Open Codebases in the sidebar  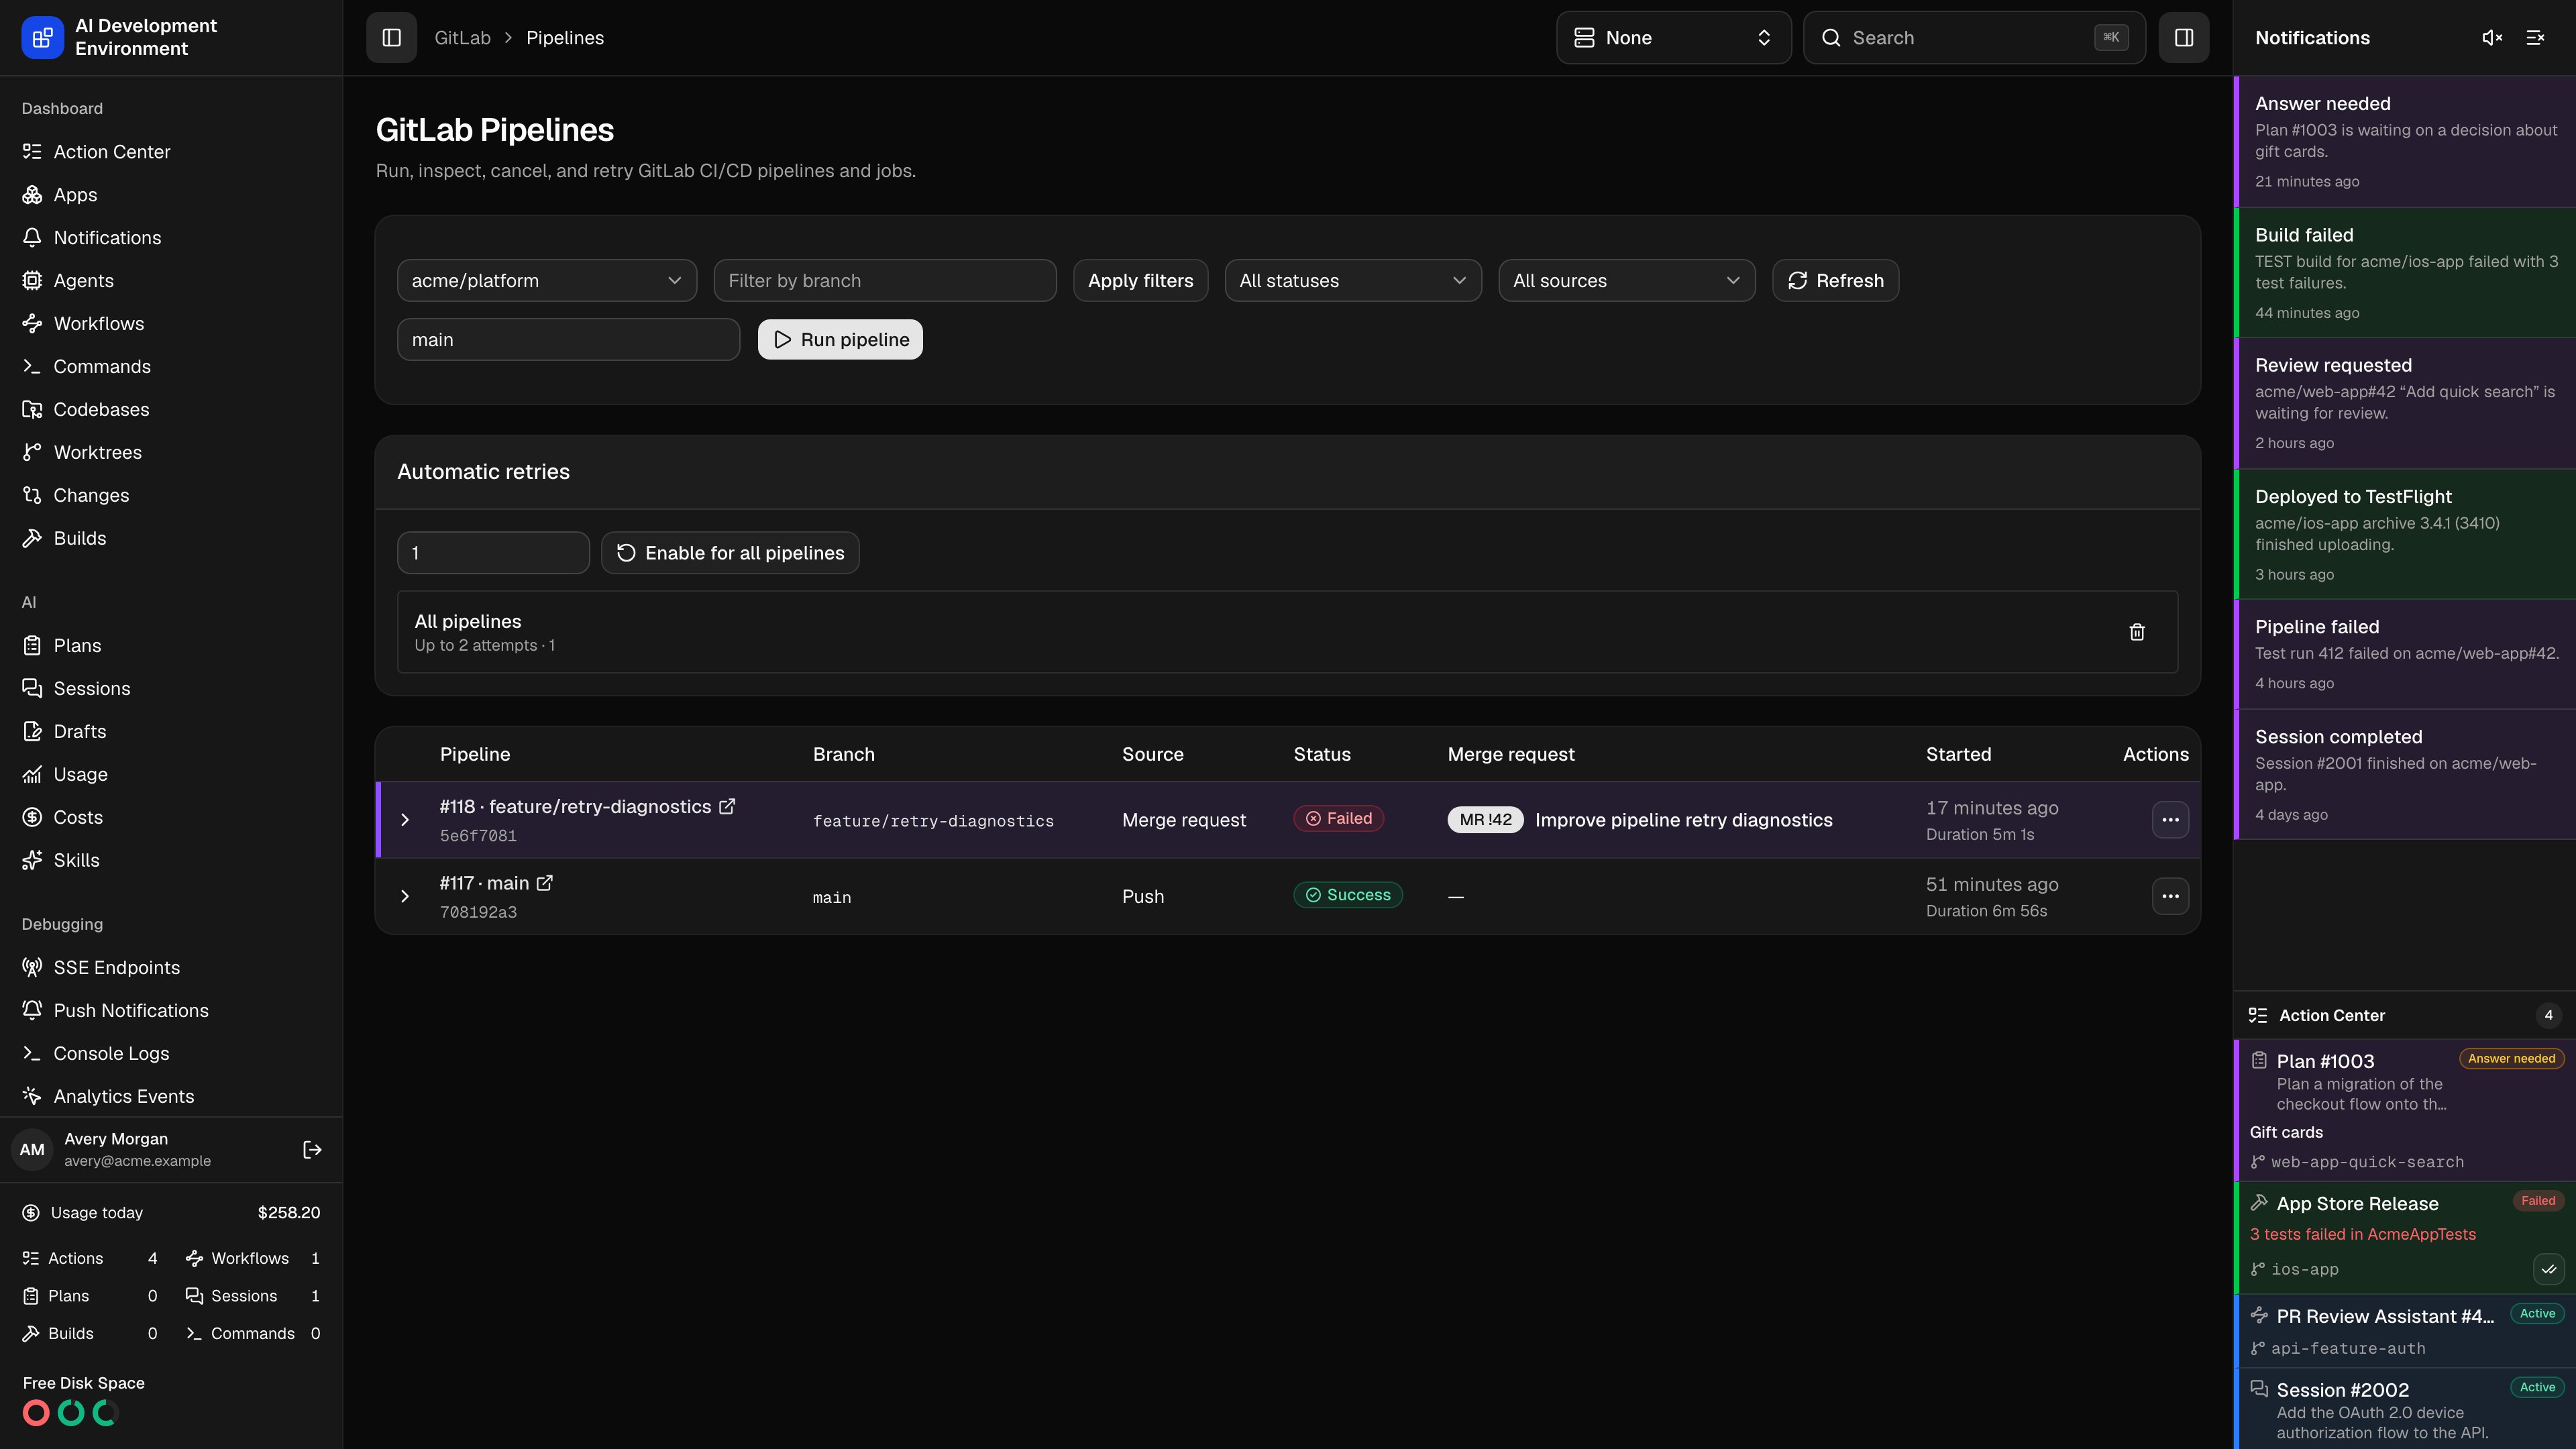[171, 409]
